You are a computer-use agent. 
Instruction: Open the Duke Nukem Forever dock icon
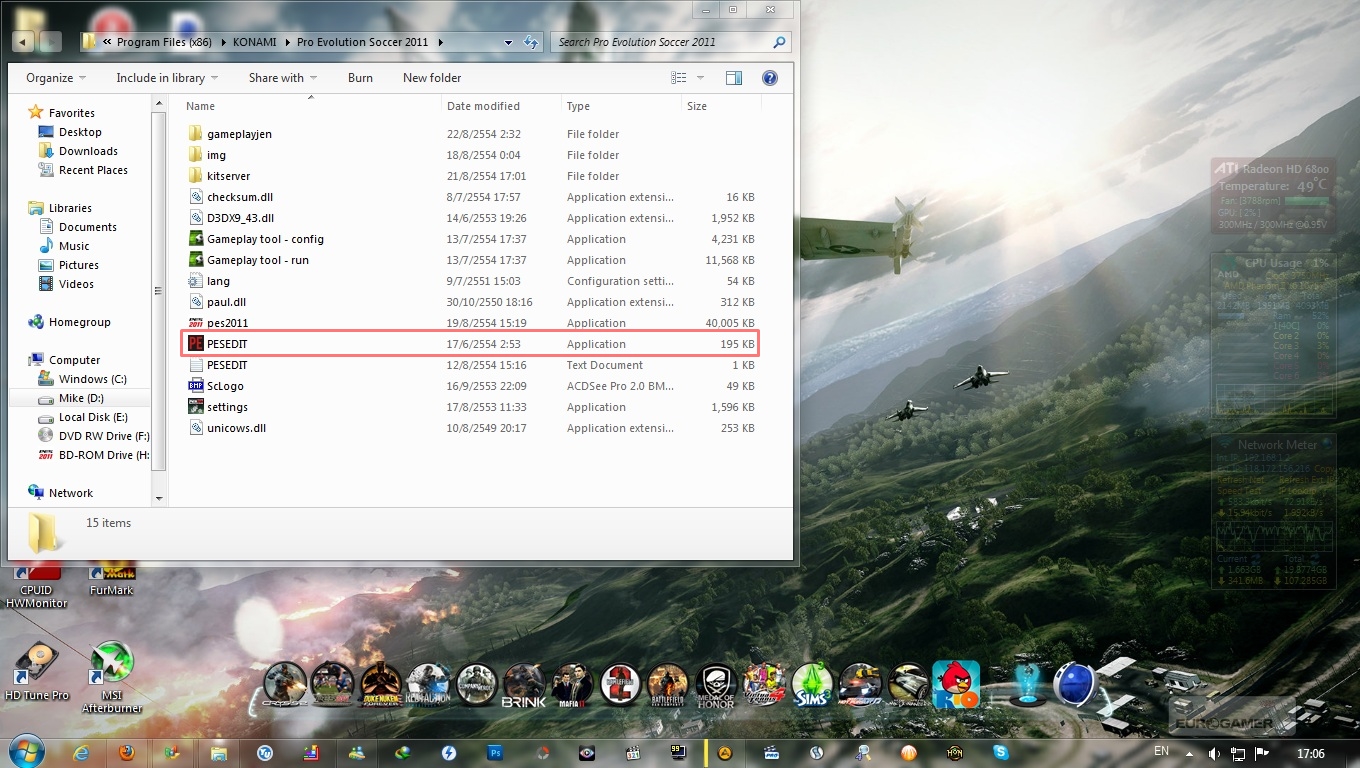point(381,685)
